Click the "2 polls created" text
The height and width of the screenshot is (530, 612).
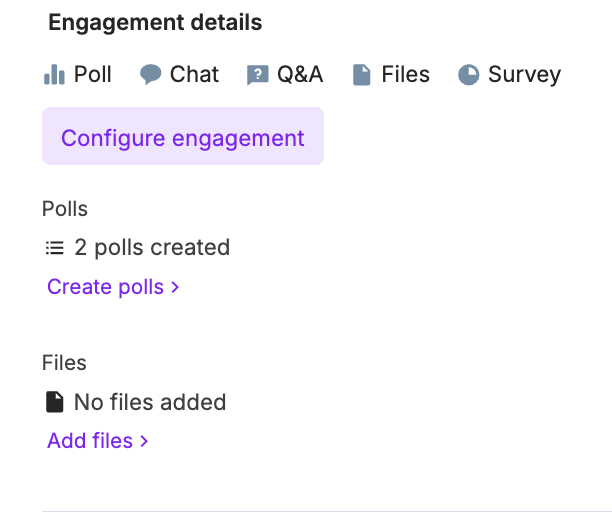152,247
